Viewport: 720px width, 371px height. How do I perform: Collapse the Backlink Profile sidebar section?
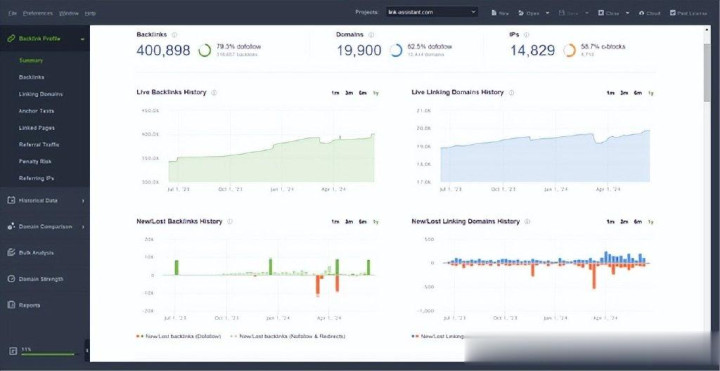pyautogui.click(x=83, y=39)
